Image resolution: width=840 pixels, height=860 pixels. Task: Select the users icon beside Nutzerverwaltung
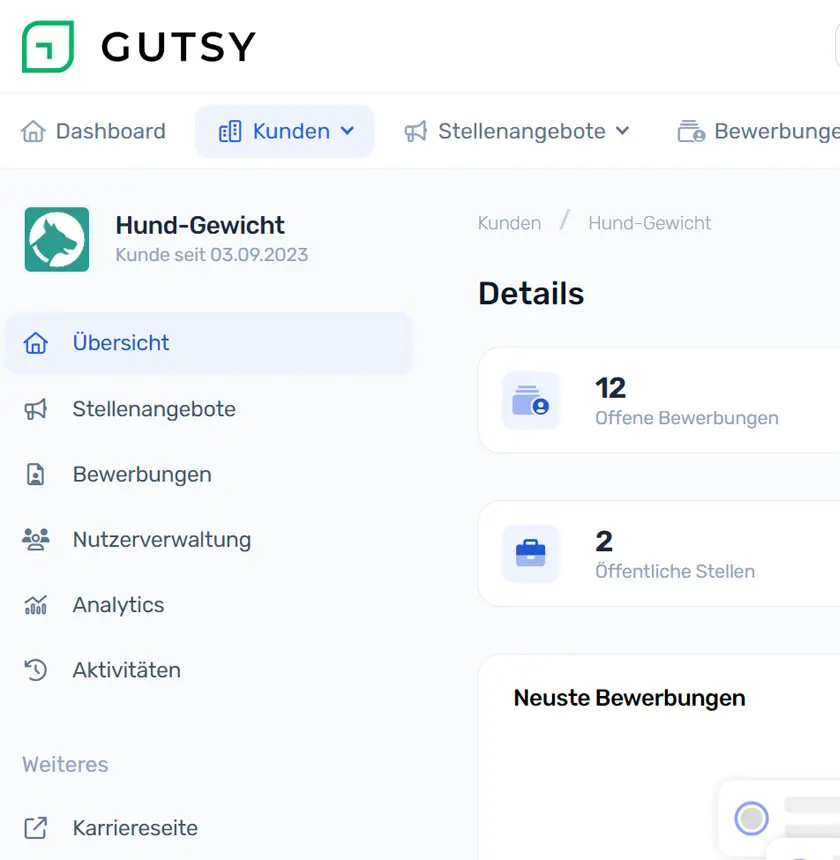tap(37, 539)
